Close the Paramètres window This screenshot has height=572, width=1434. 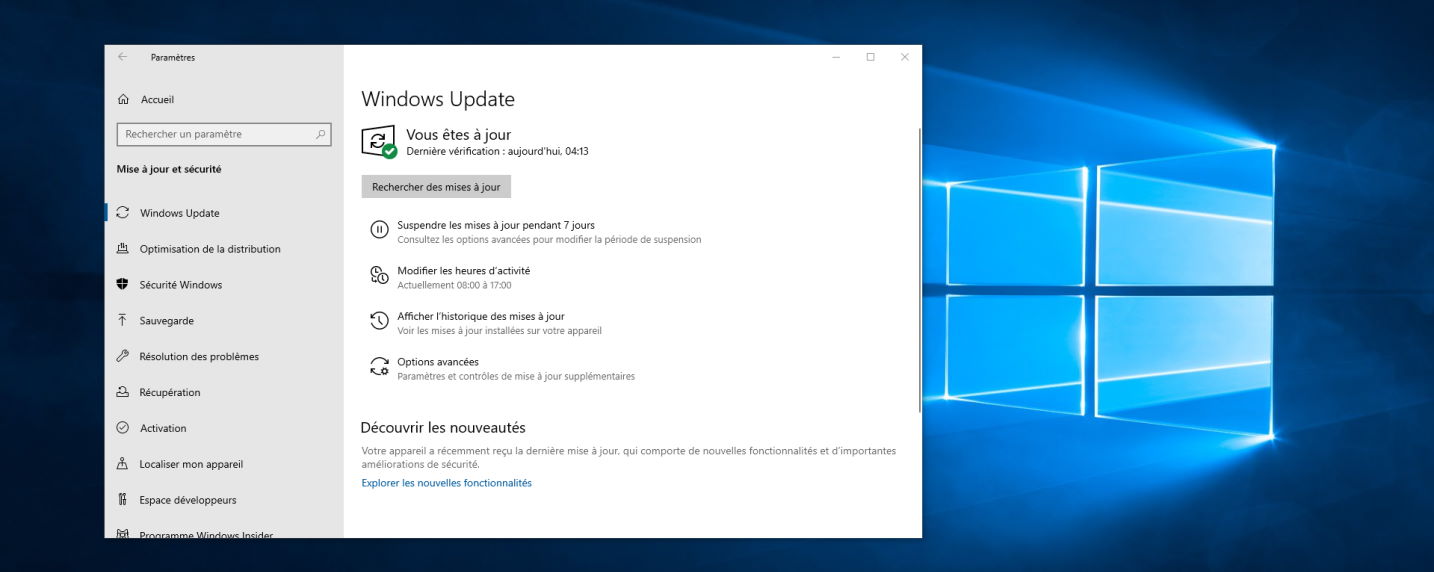(x=905, y=57)
